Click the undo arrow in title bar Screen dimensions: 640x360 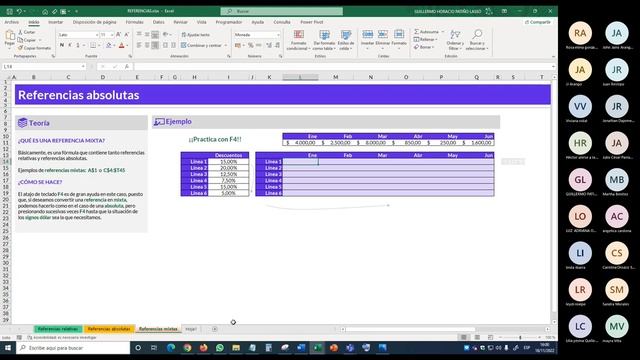pyautogui.click(x=19, y=11)
